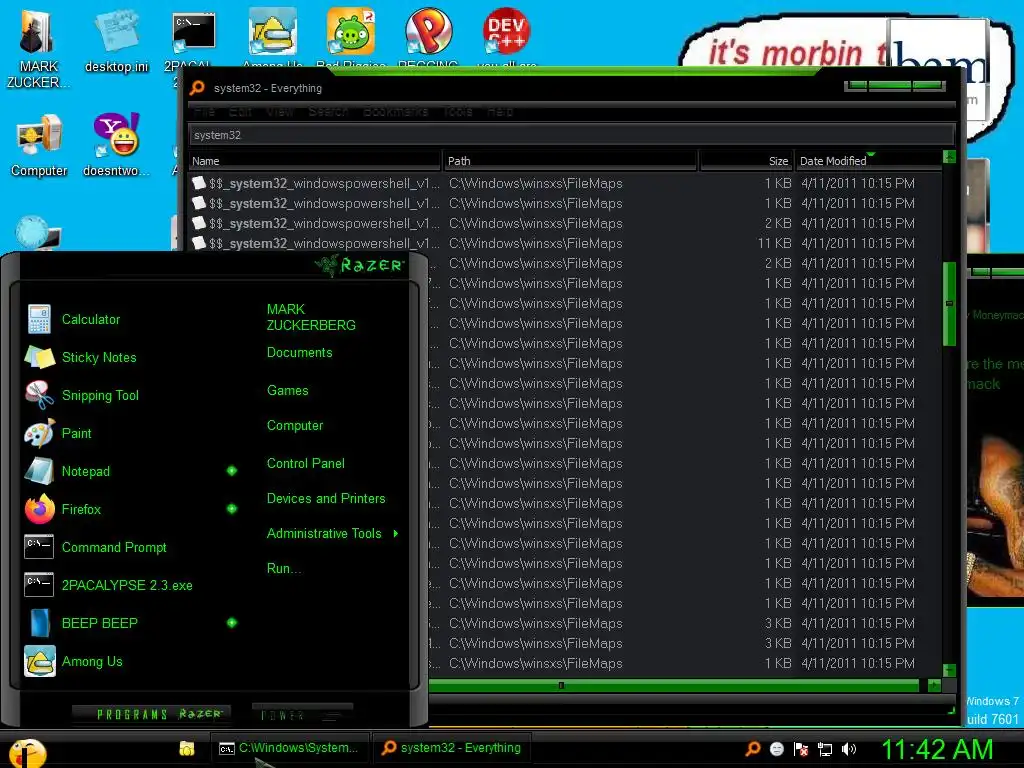Click the Everything search tray icon
Screen dimensions: 1024x768
752,748
